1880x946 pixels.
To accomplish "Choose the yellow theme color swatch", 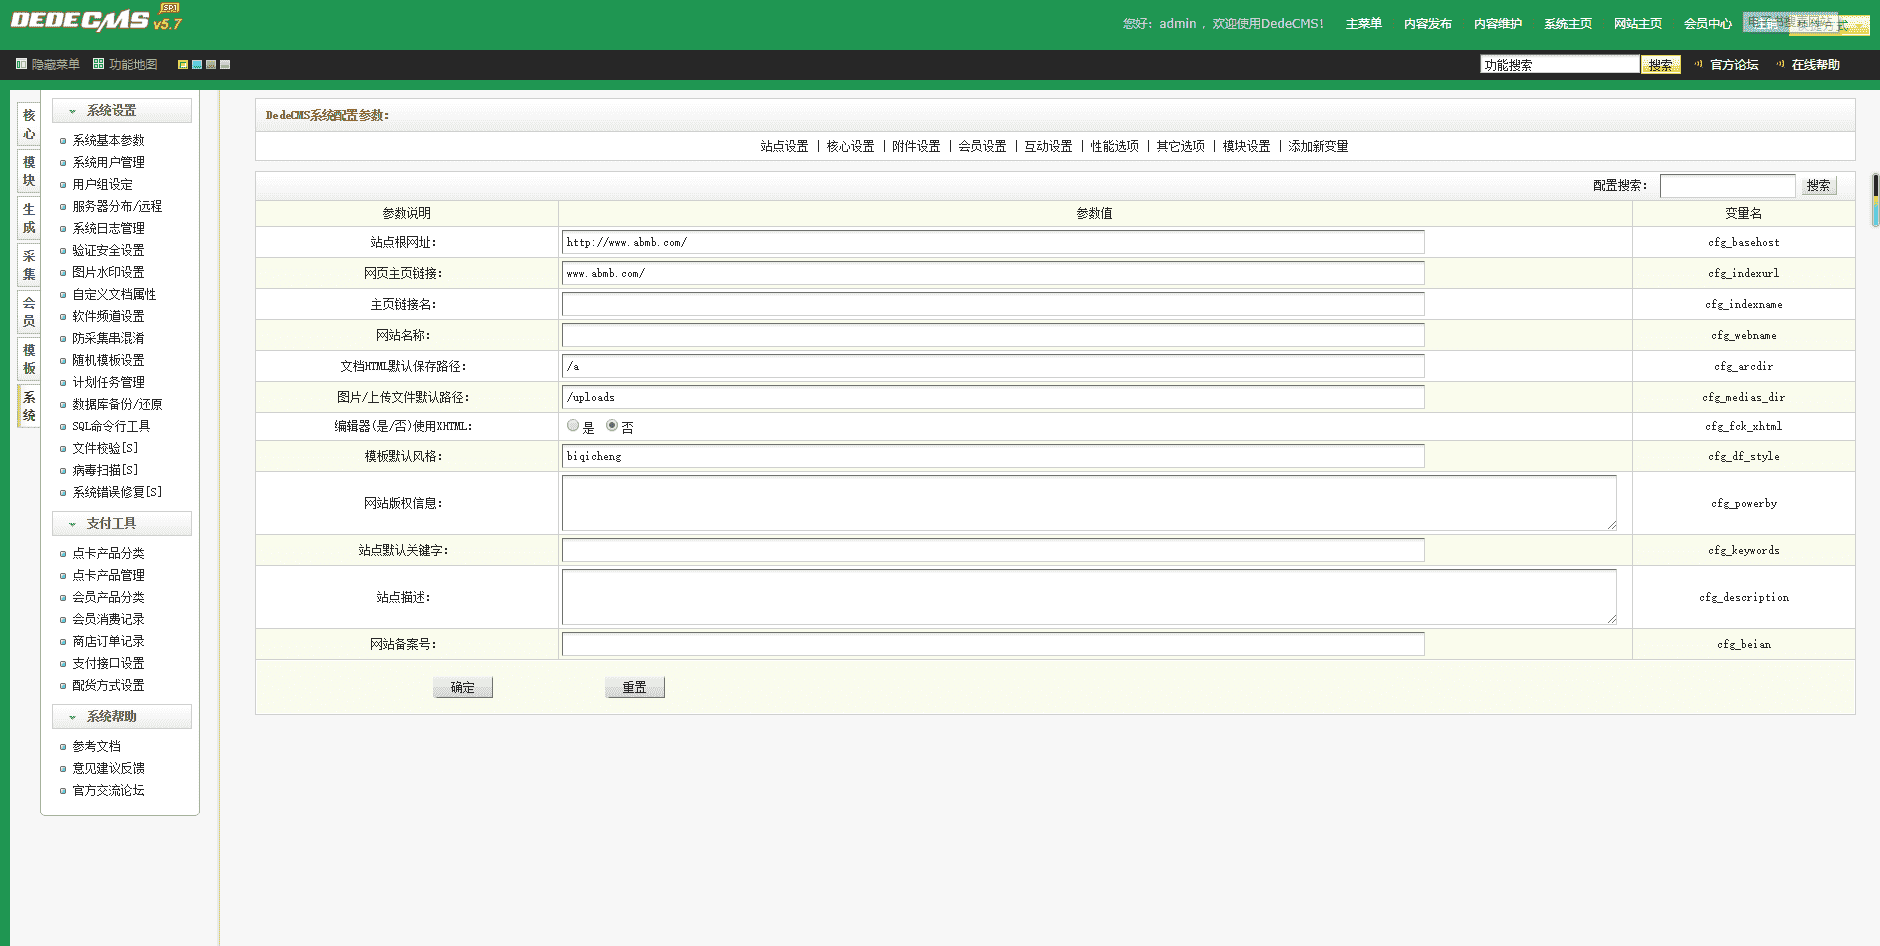I will pos(183,65).
